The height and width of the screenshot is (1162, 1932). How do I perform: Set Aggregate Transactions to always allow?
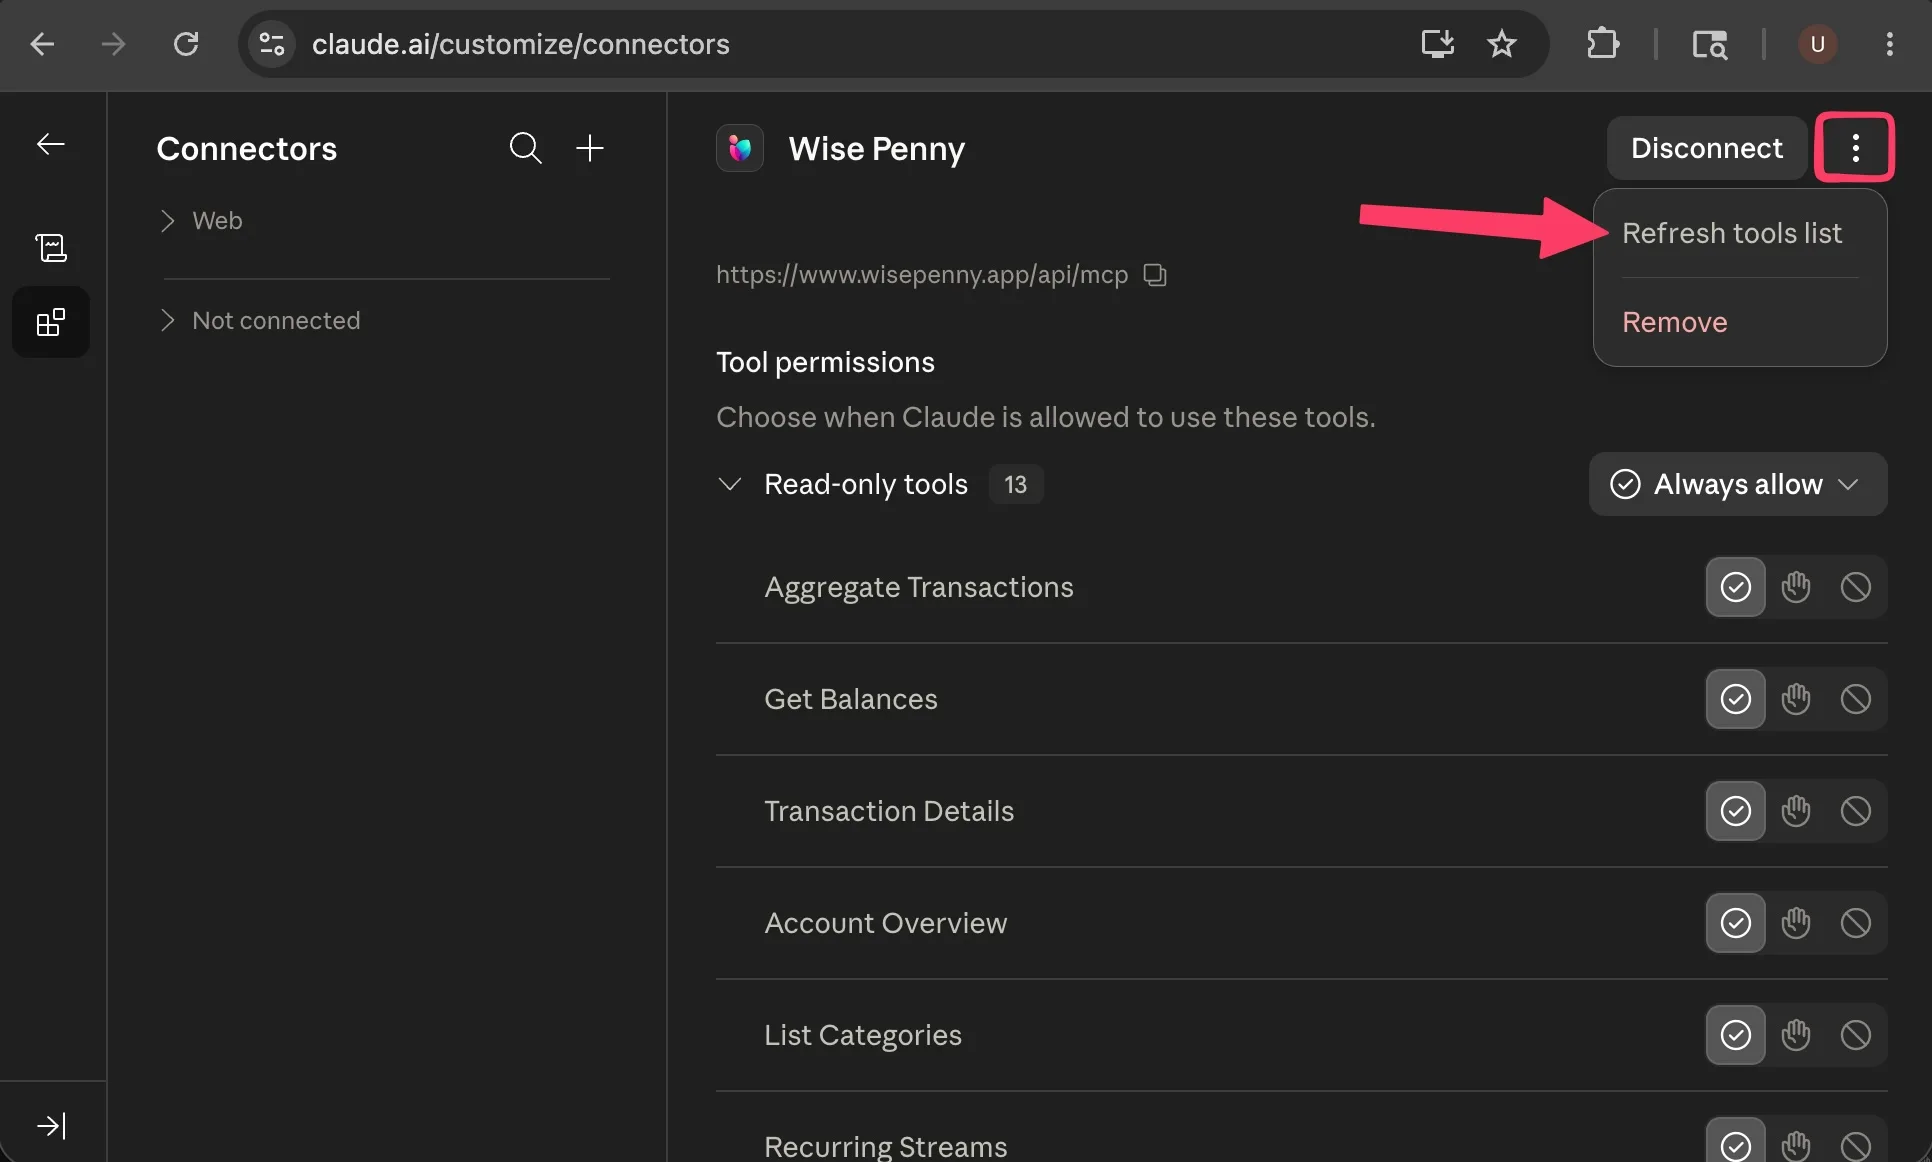pos(1736,587)
